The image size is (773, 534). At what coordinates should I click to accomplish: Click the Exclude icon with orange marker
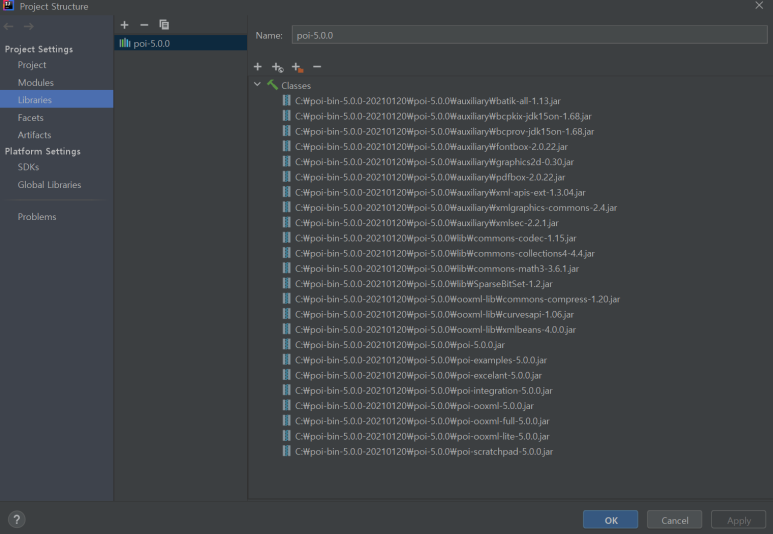click(x=297, y=67)
